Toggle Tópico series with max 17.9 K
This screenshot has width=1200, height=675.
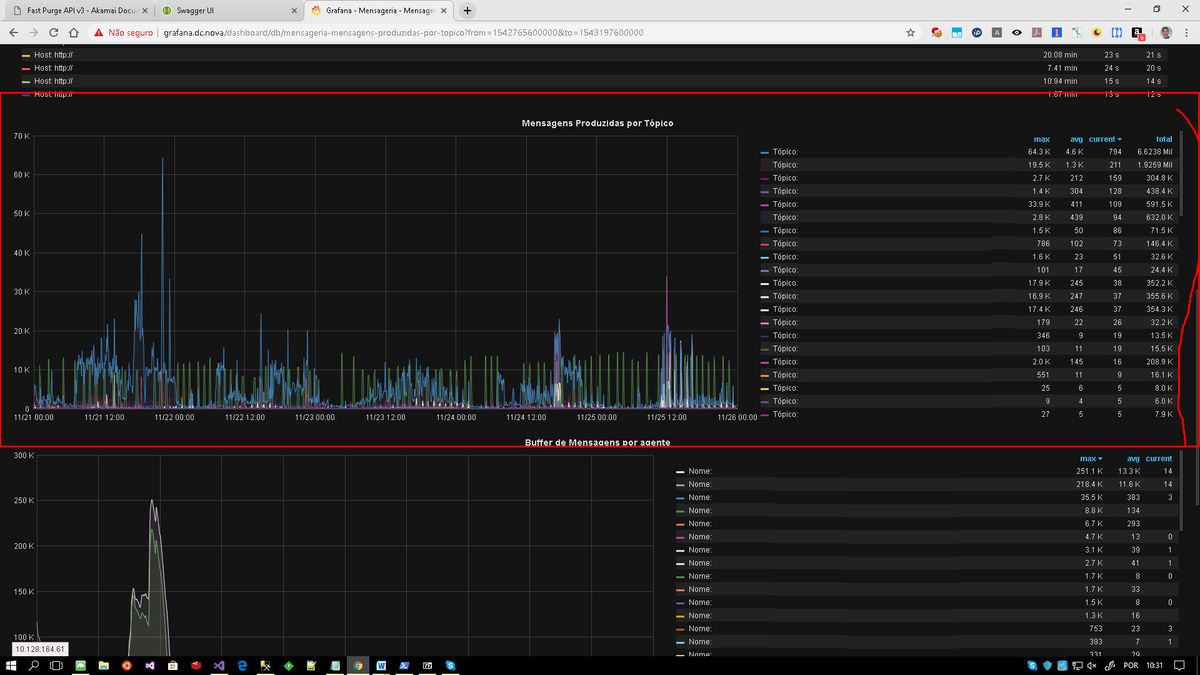pos(786,283)
